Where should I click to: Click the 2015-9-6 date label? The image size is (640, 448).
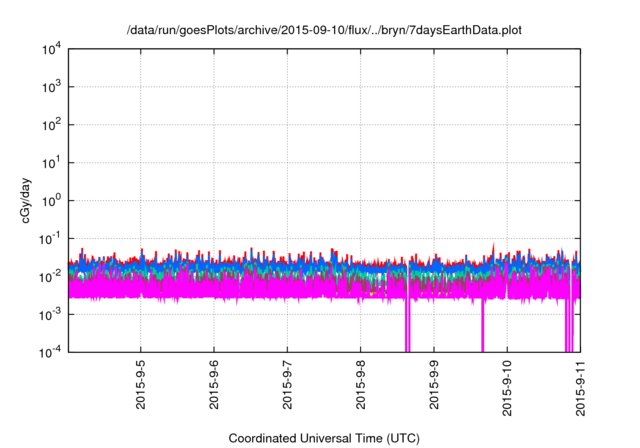pos(214,385)
